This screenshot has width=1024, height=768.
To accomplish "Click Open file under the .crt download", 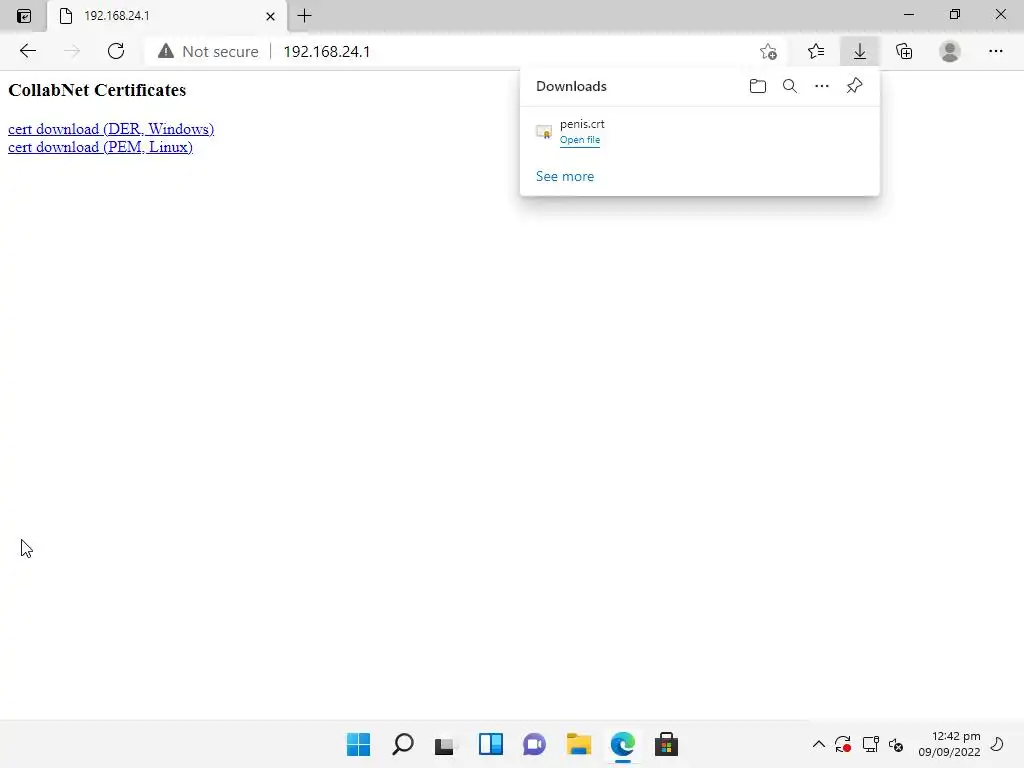I will tap(580, 140).
